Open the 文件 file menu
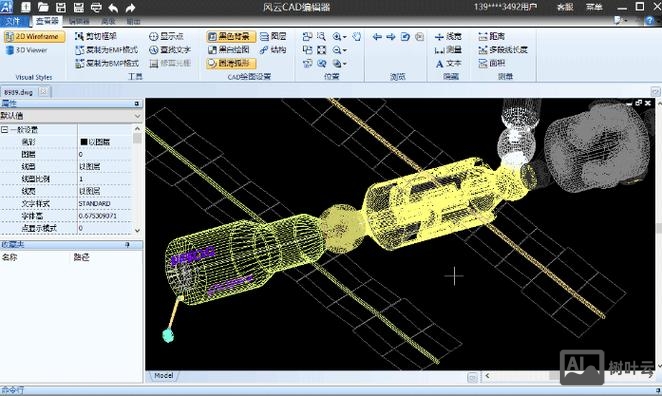The height and width of the screenshot is (396, 662). click(x=14, y=21)
